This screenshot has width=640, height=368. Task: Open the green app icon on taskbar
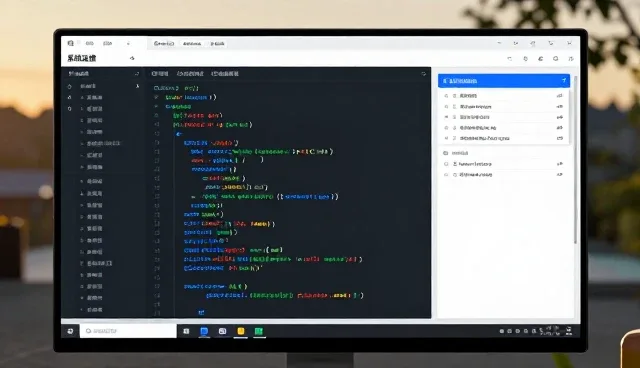pos(259,331)
